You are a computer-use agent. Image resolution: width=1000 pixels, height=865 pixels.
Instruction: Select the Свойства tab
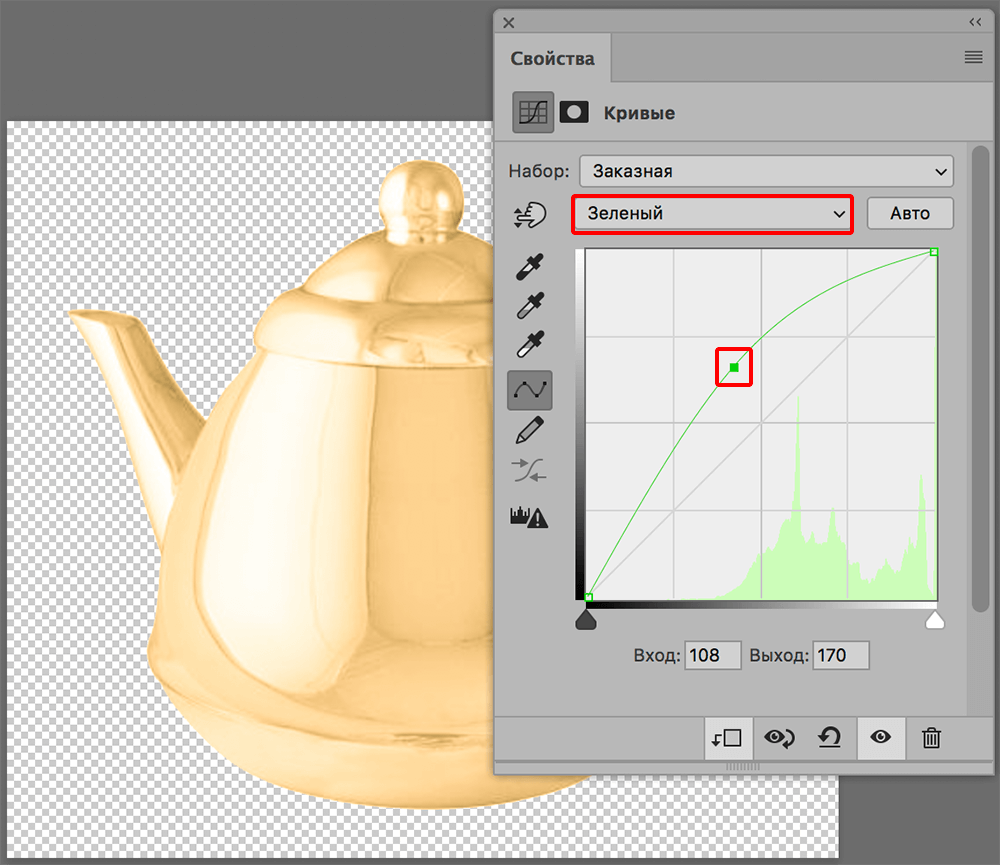tap(552, 58)
